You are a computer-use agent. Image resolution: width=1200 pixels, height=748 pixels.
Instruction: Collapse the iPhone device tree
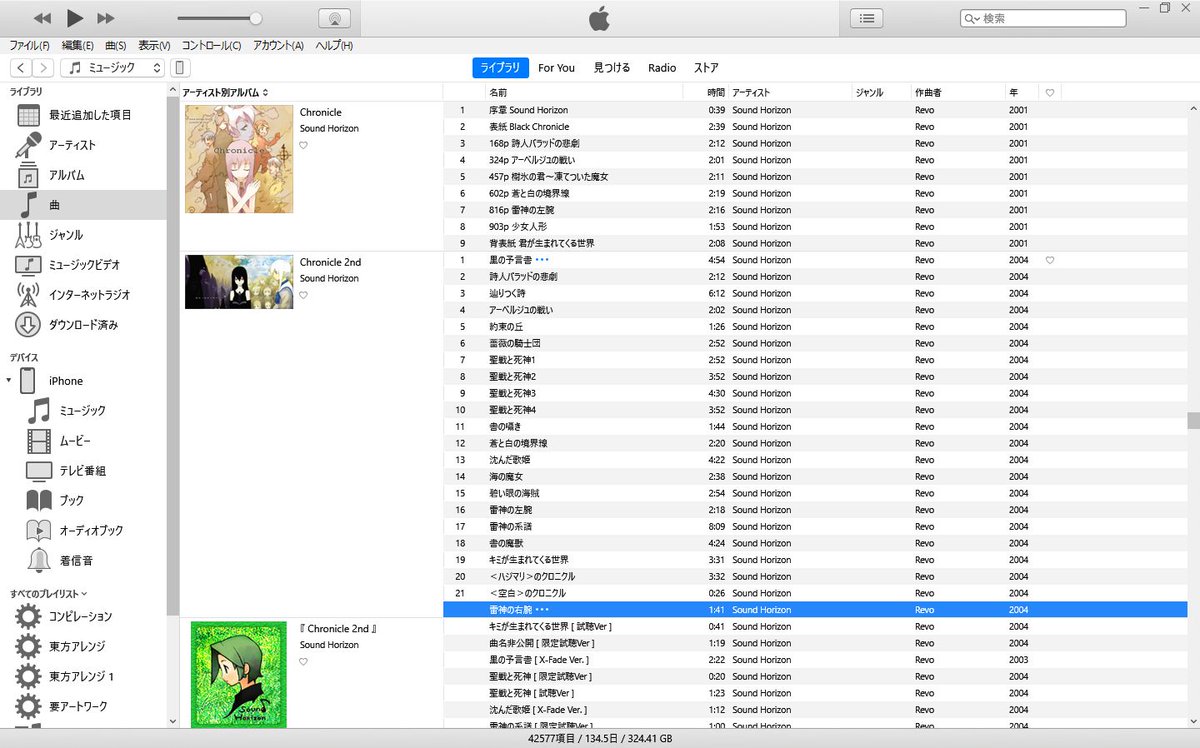coord(10,381)
